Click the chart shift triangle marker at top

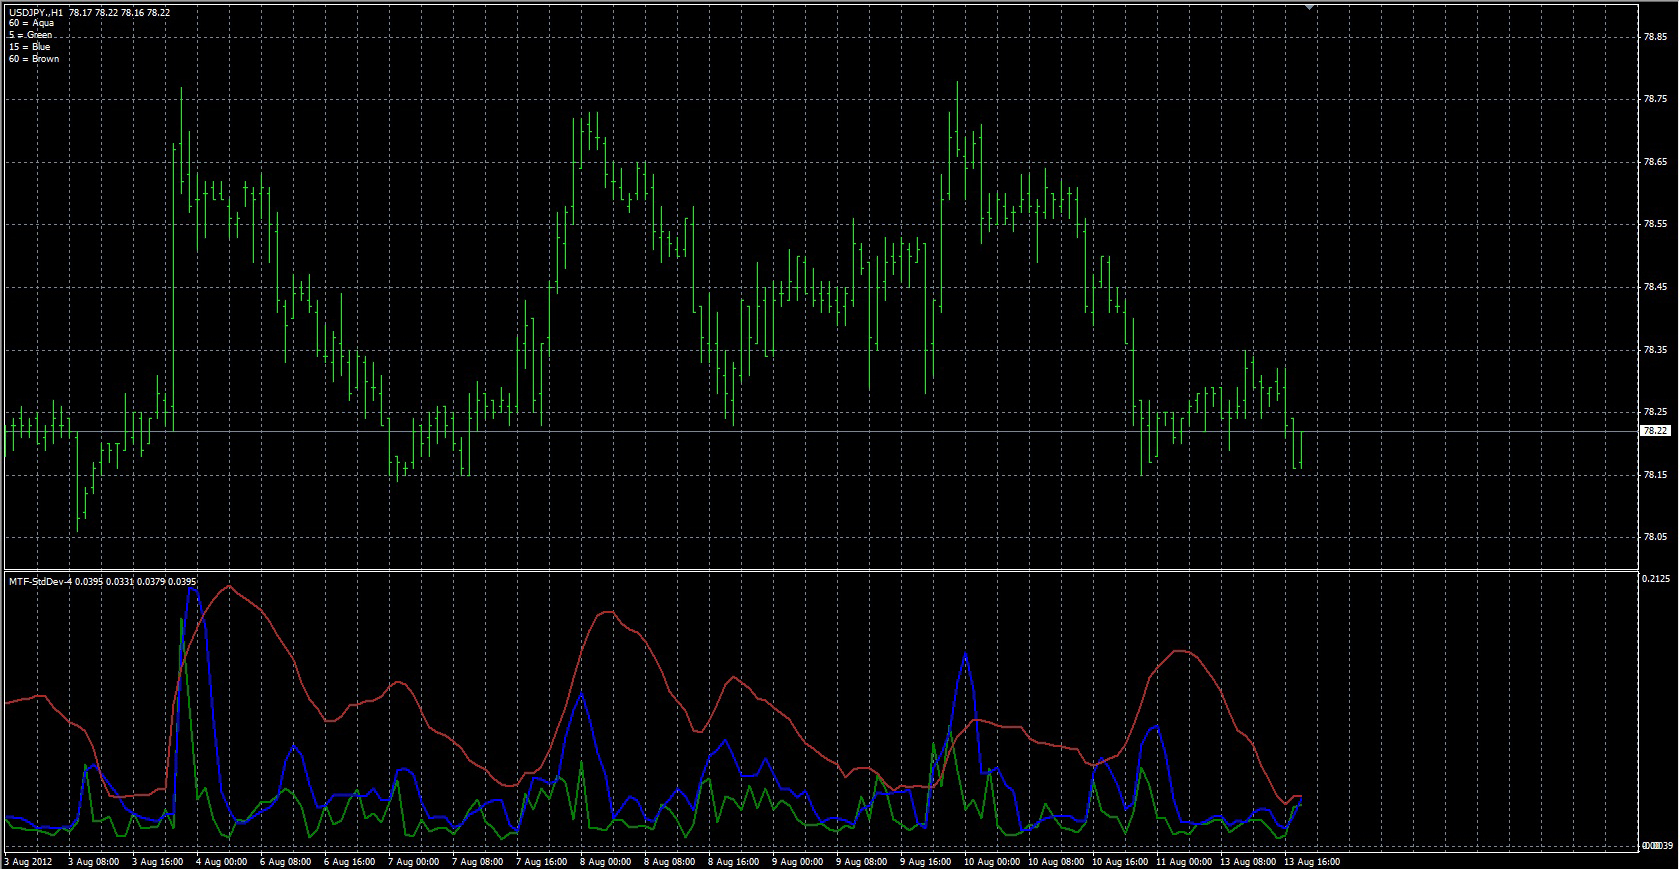click(x=1309, y=8)
